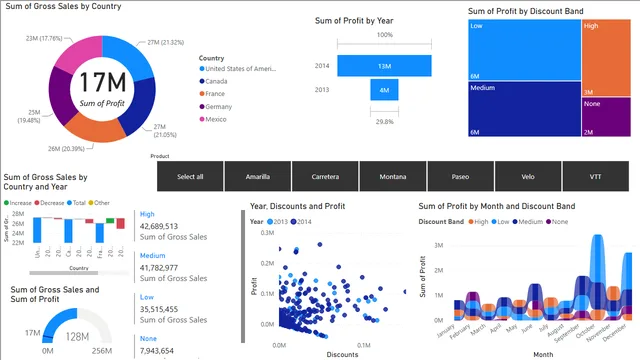
Task: Select Germany in the country legend
Action: click(x=216, y=107)
